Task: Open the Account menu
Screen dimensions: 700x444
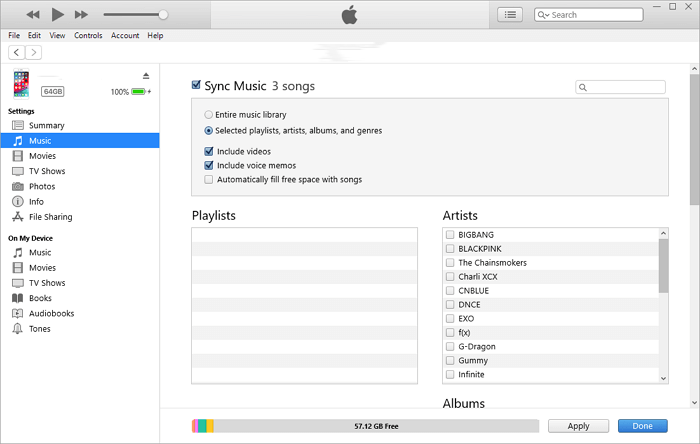Action: 125,35
